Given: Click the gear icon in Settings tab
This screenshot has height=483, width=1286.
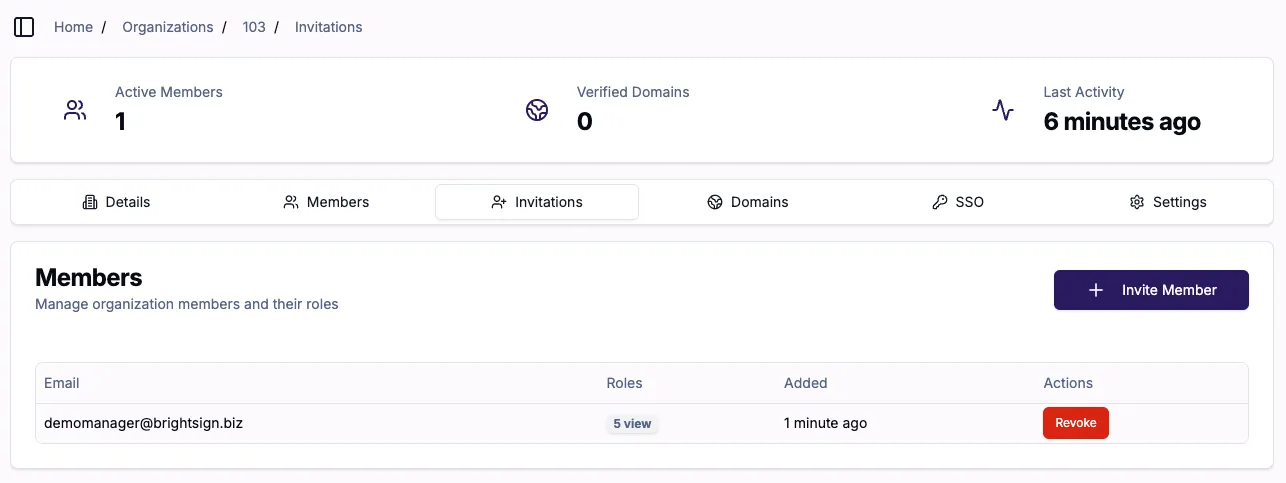Looking at the screenshot, I should pos(1137,202).
